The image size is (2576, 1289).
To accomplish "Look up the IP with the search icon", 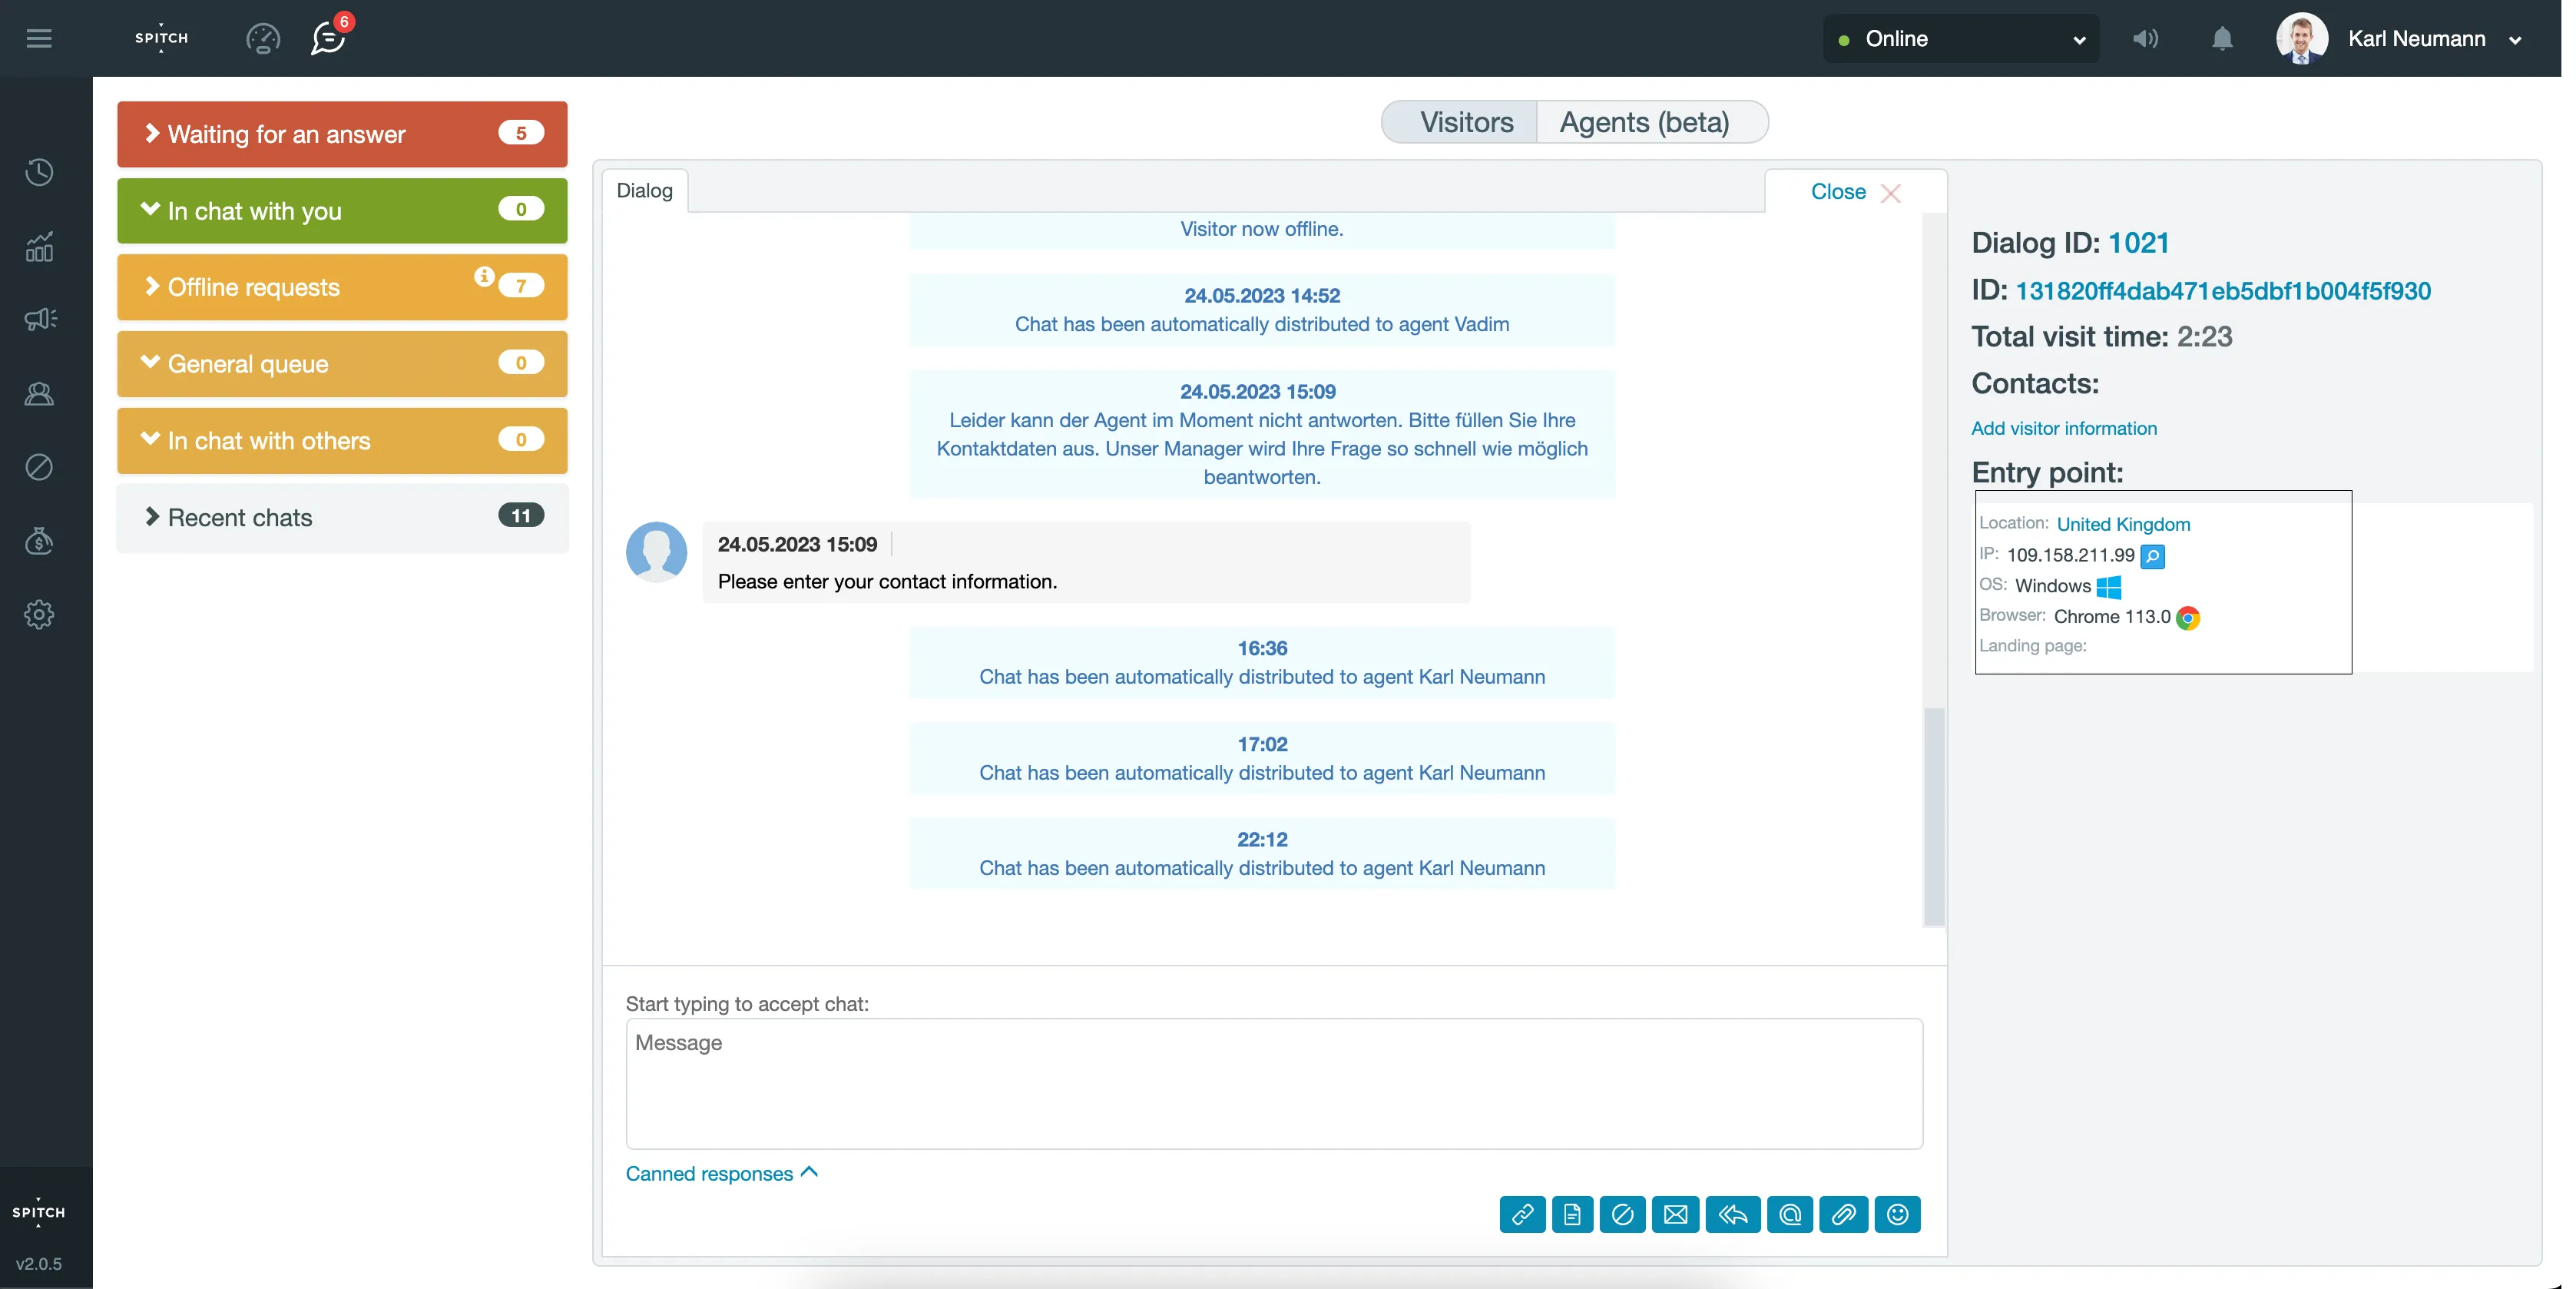I will (2152, 556).
